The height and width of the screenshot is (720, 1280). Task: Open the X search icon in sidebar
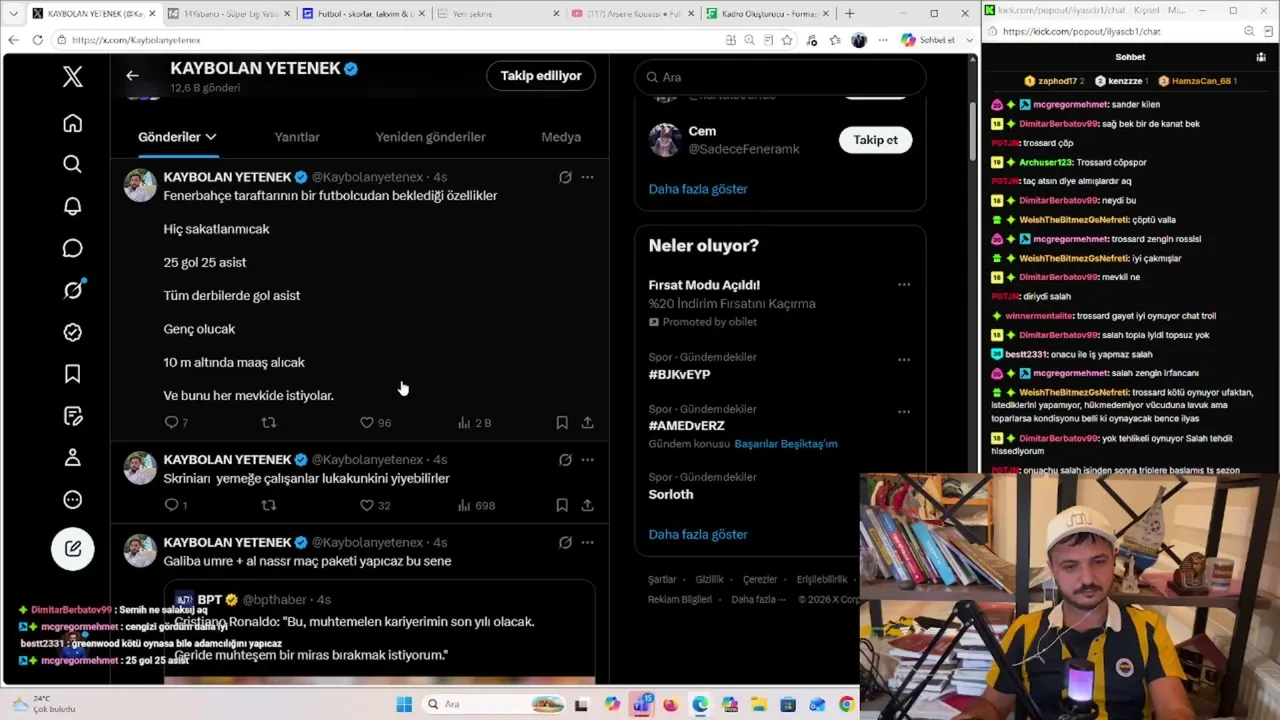point(72,164)
